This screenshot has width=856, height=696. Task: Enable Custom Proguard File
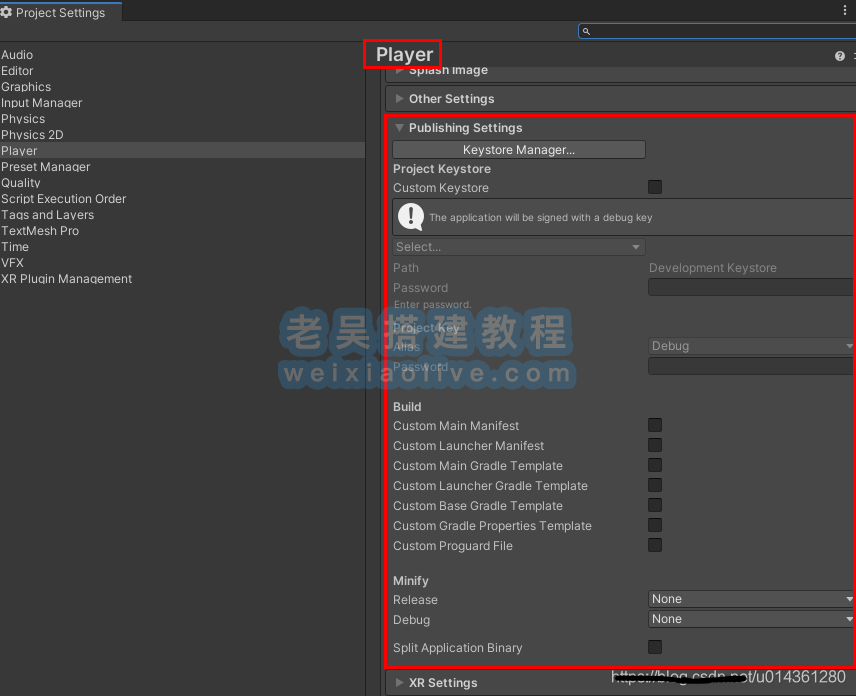click(x=654, y=545)
